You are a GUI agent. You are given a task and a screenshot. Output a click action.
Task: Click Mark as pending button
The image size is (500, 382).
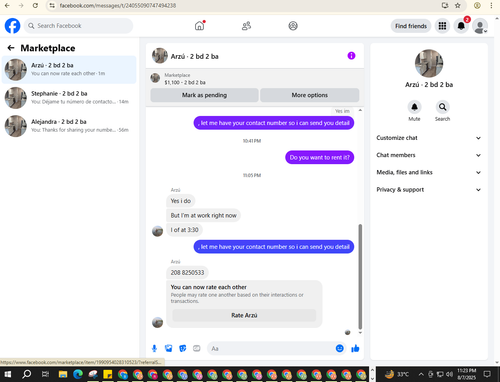click(204, 95)
